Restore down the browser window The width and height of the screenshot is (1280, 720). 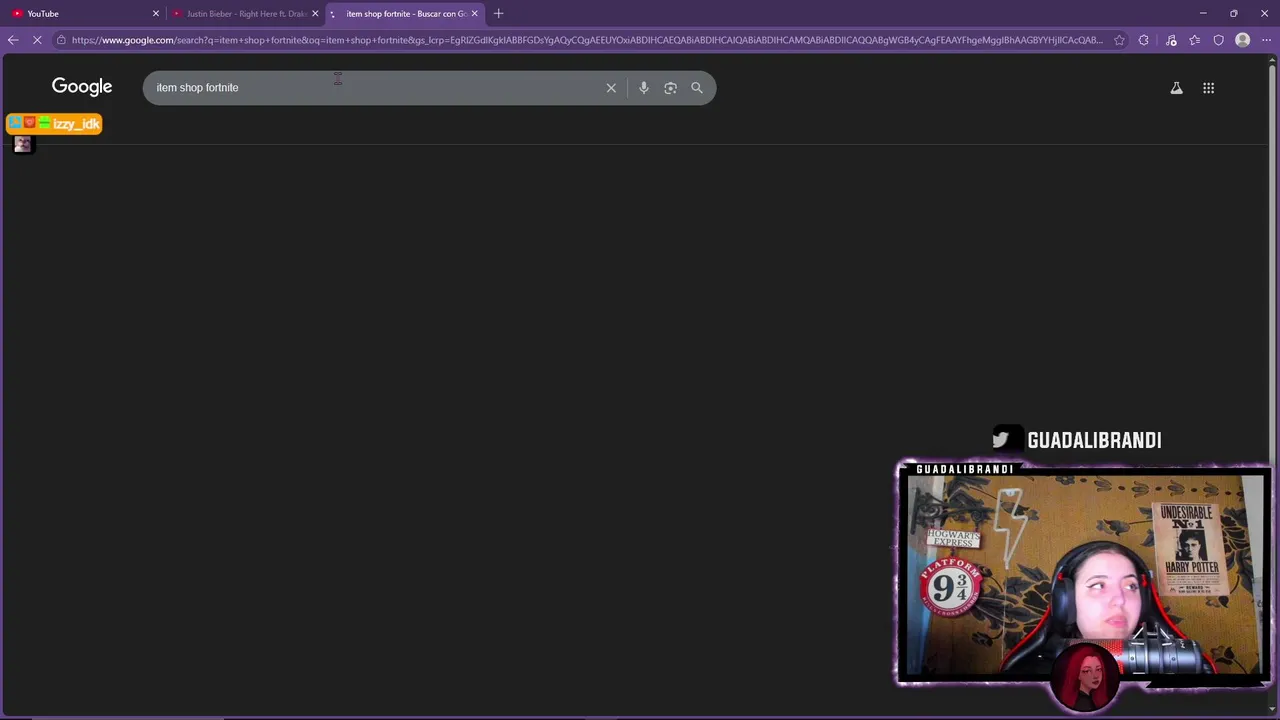1234,13
